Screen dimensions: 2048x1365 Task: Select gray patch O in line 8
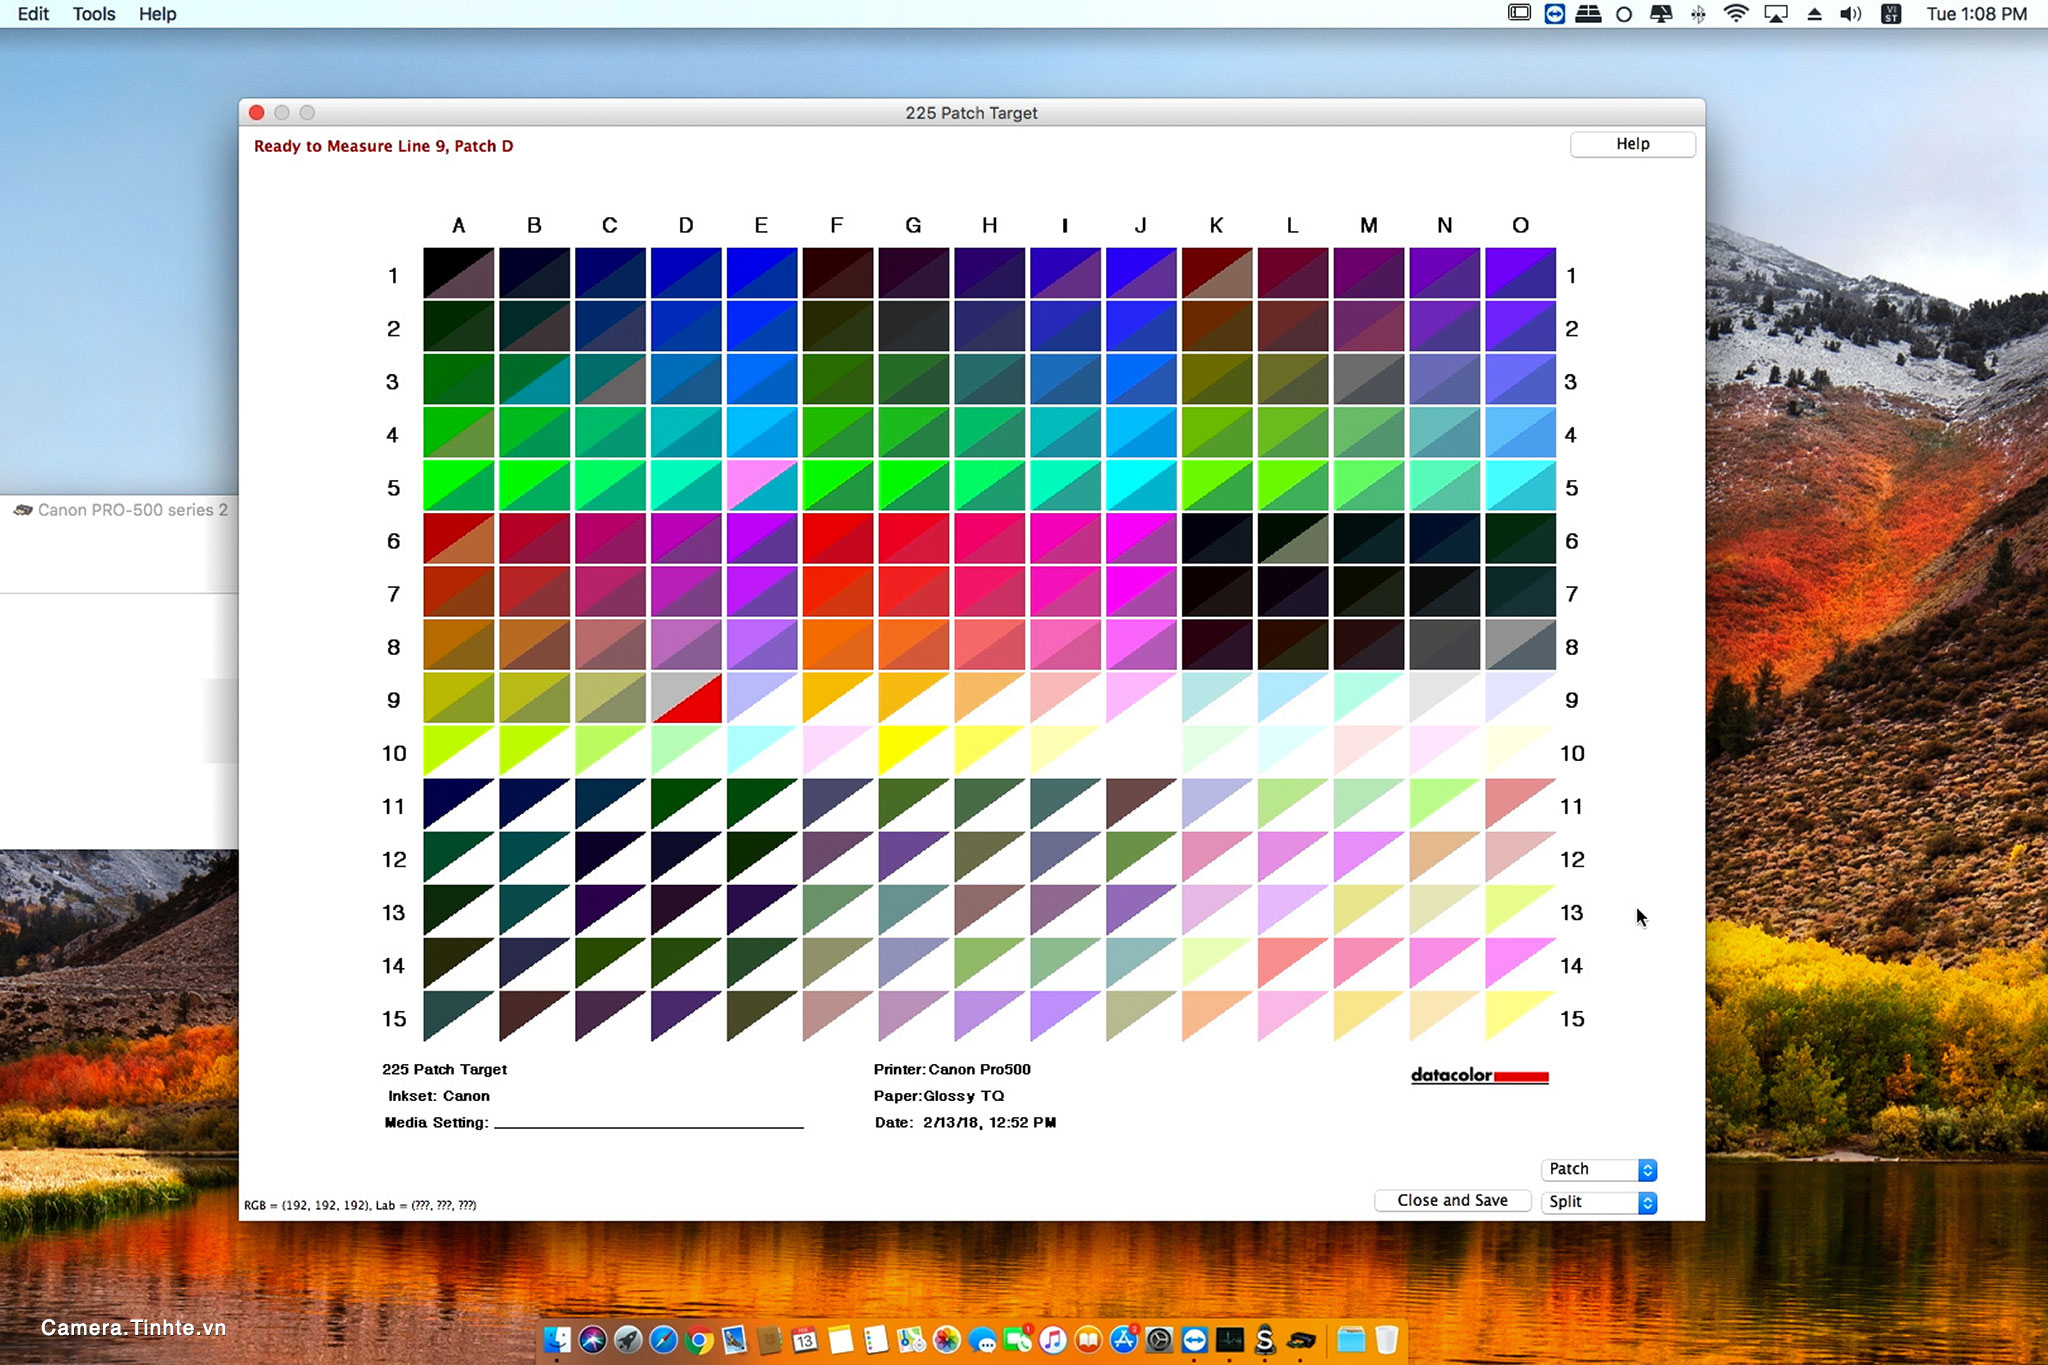[1520, 645]
